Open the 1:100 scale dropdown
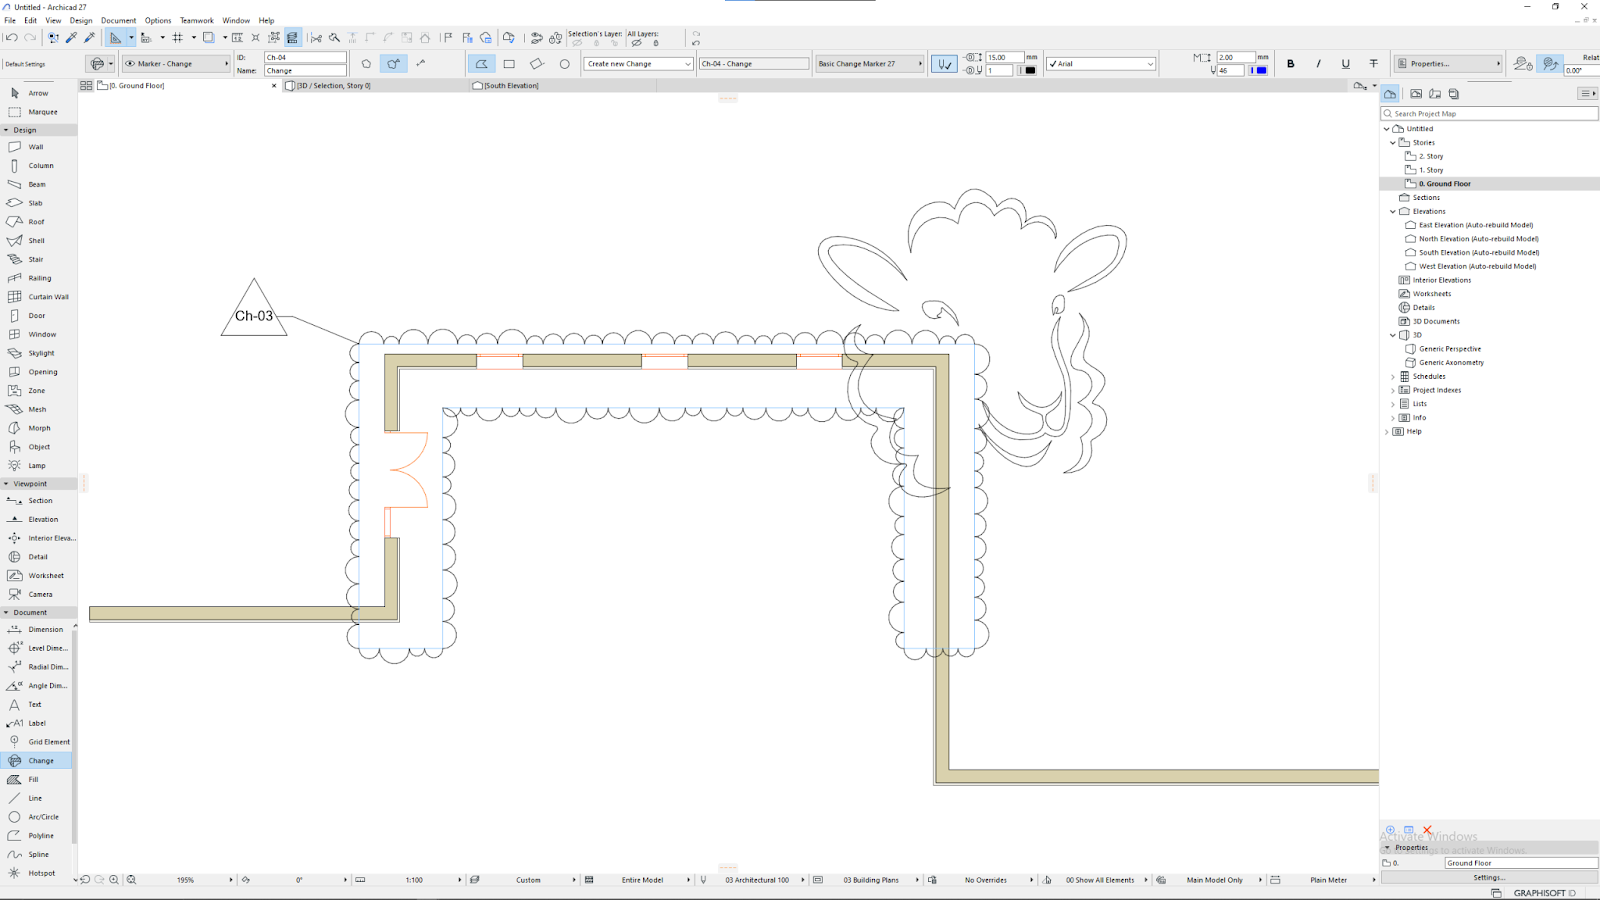 [414, 880]
